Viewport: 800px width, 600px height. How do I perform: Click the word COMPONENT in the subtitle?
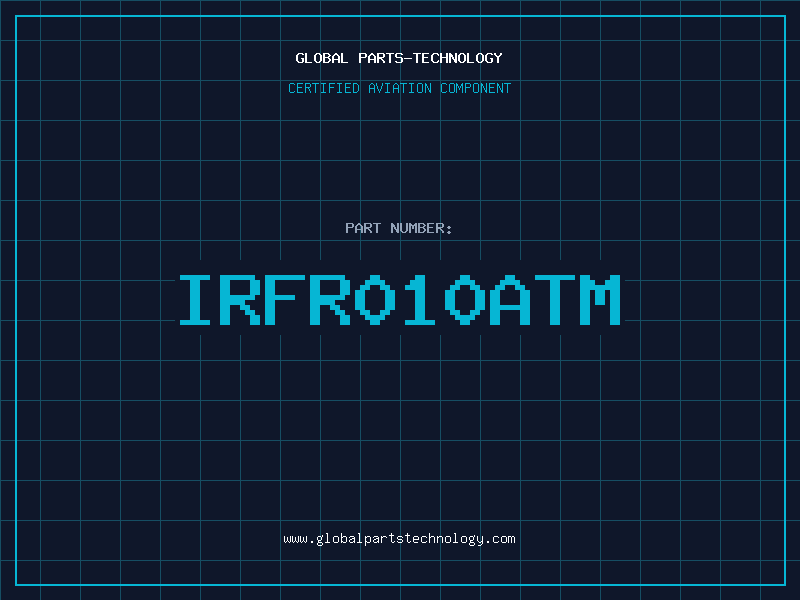pyautogui.click(x=474, y=88)
